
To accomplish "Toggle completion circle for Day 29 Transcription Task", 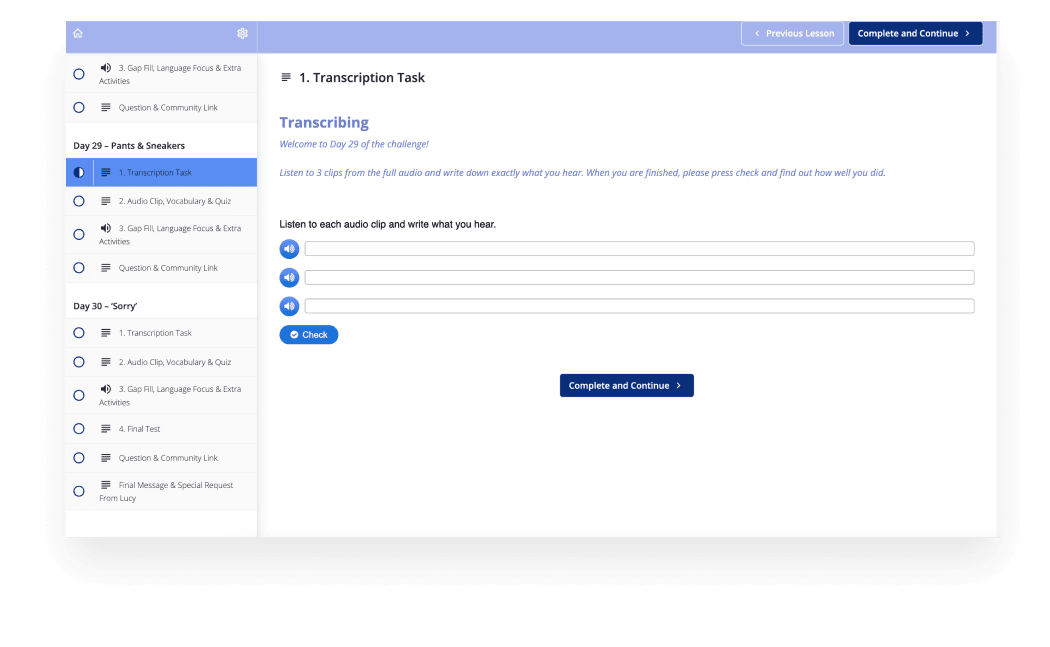I will [x=79, y=173].
